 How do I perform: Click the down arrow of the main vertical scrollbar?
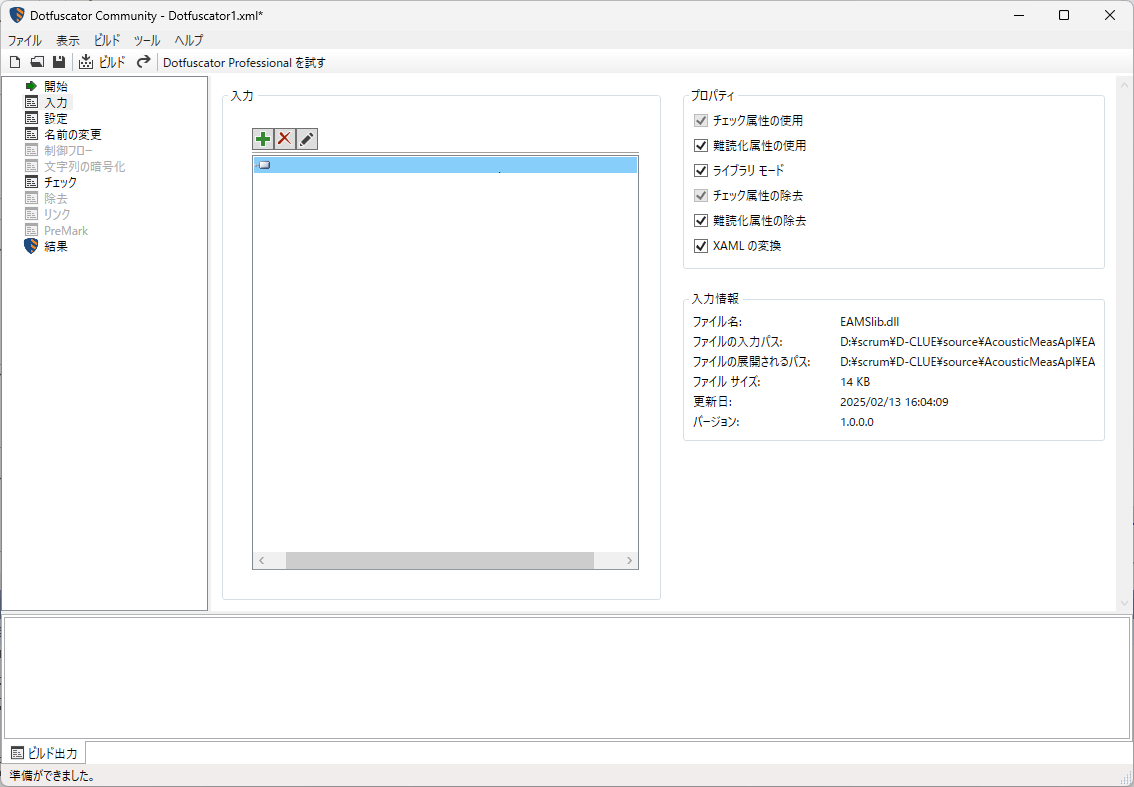1124,603
